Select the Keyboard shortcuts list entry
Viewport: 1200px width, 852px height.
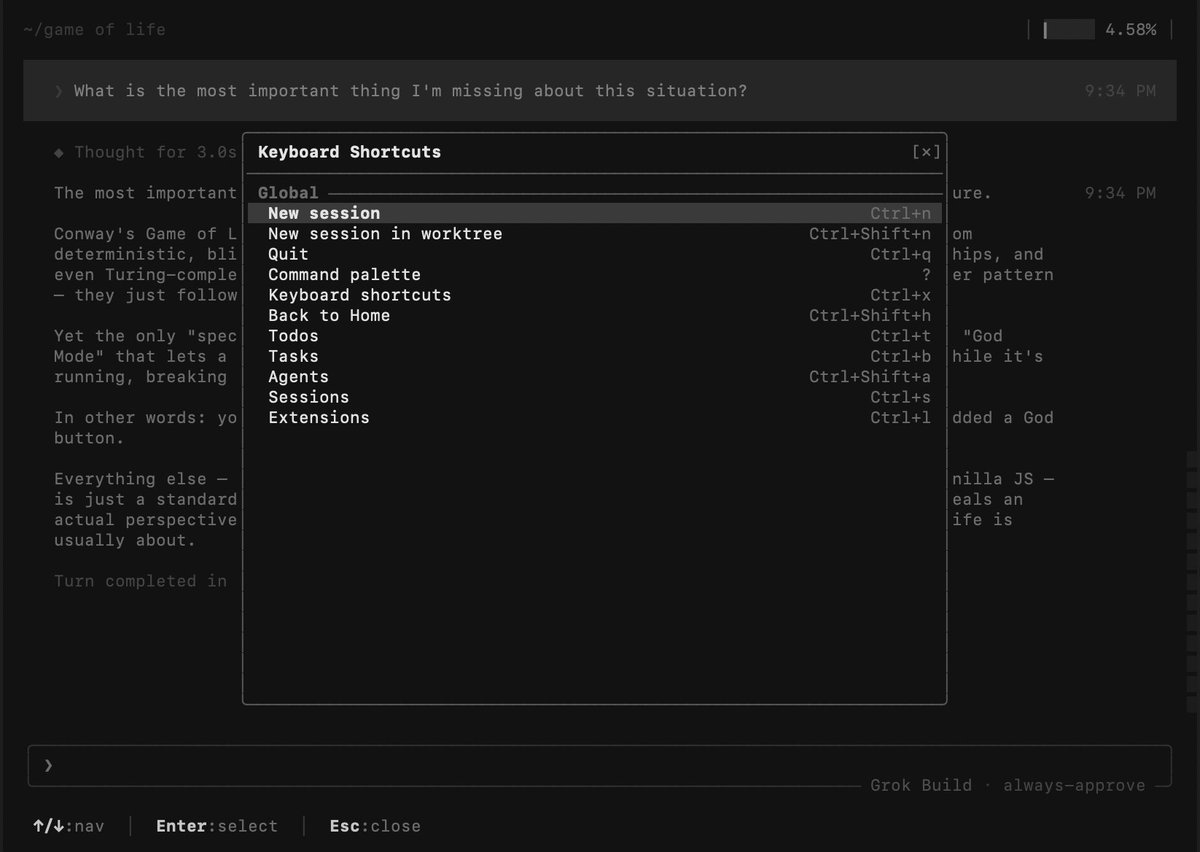tap(595, 295)
